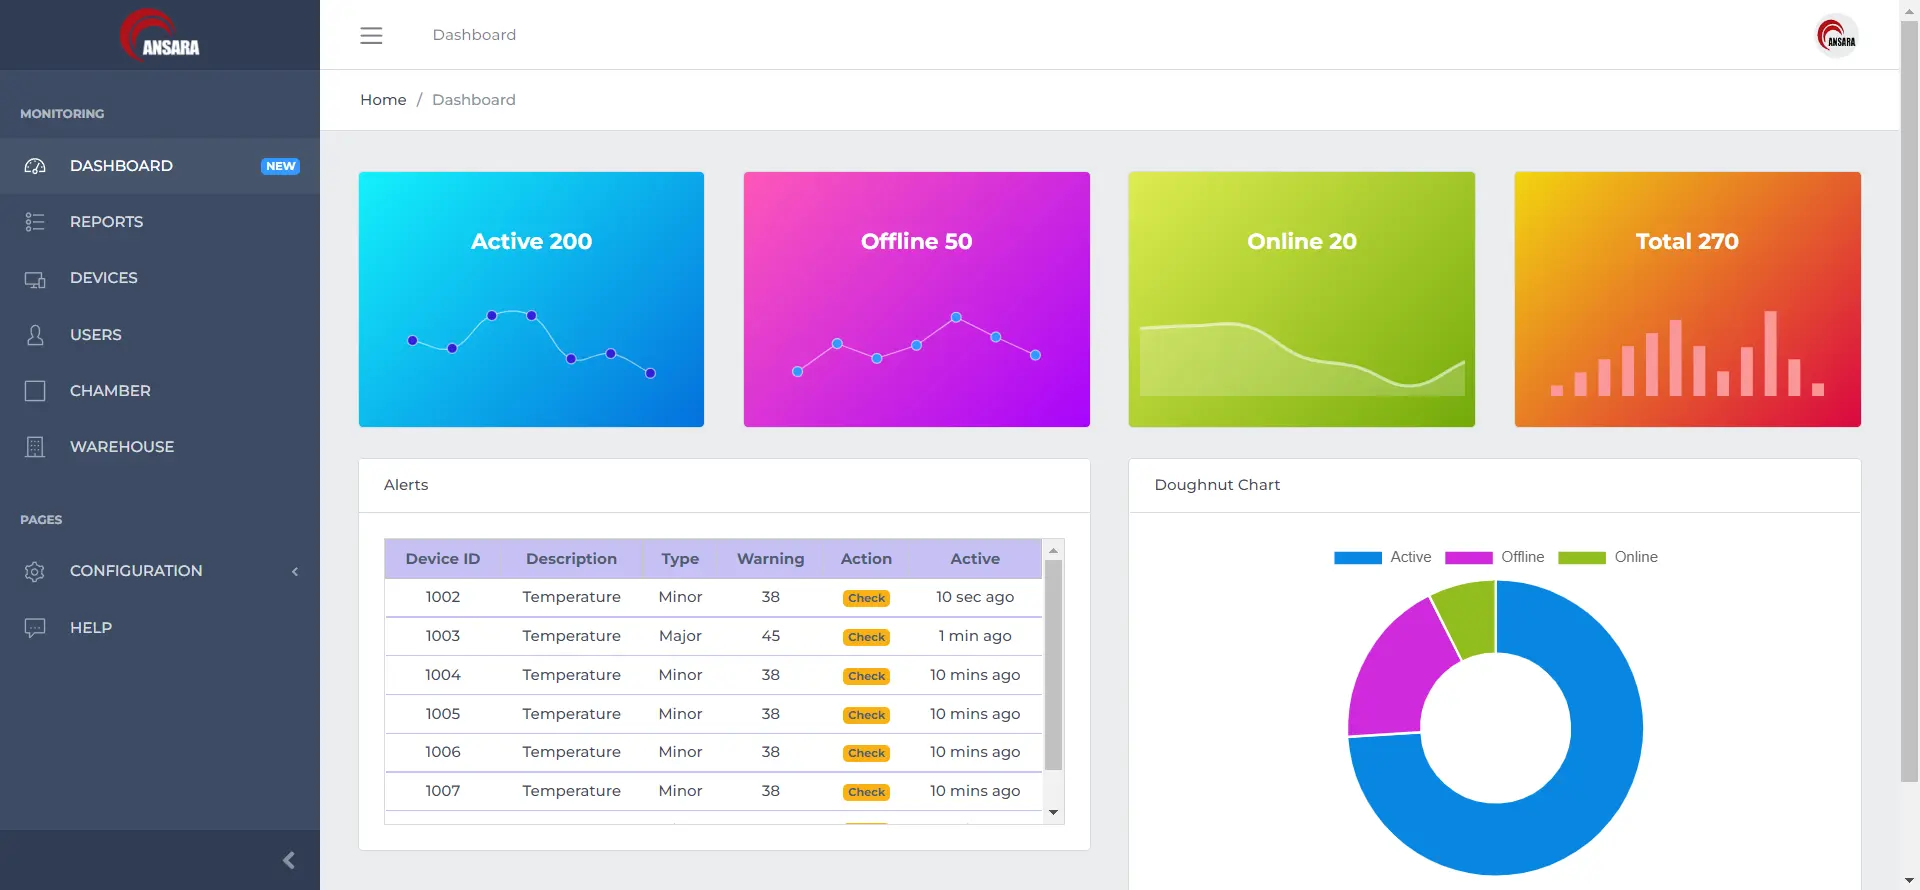Open the Warehouse menu item
Viewport: 1920px width, 890px height.
121,447
